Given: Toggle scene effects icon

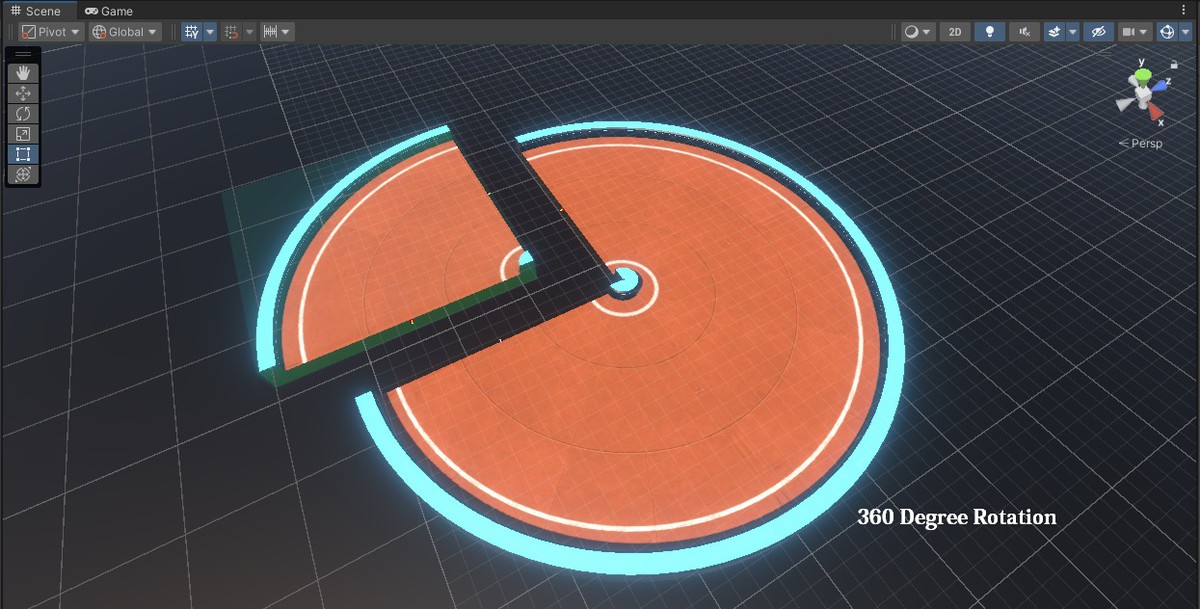Looking at the screenshot, I should 1054,32.
